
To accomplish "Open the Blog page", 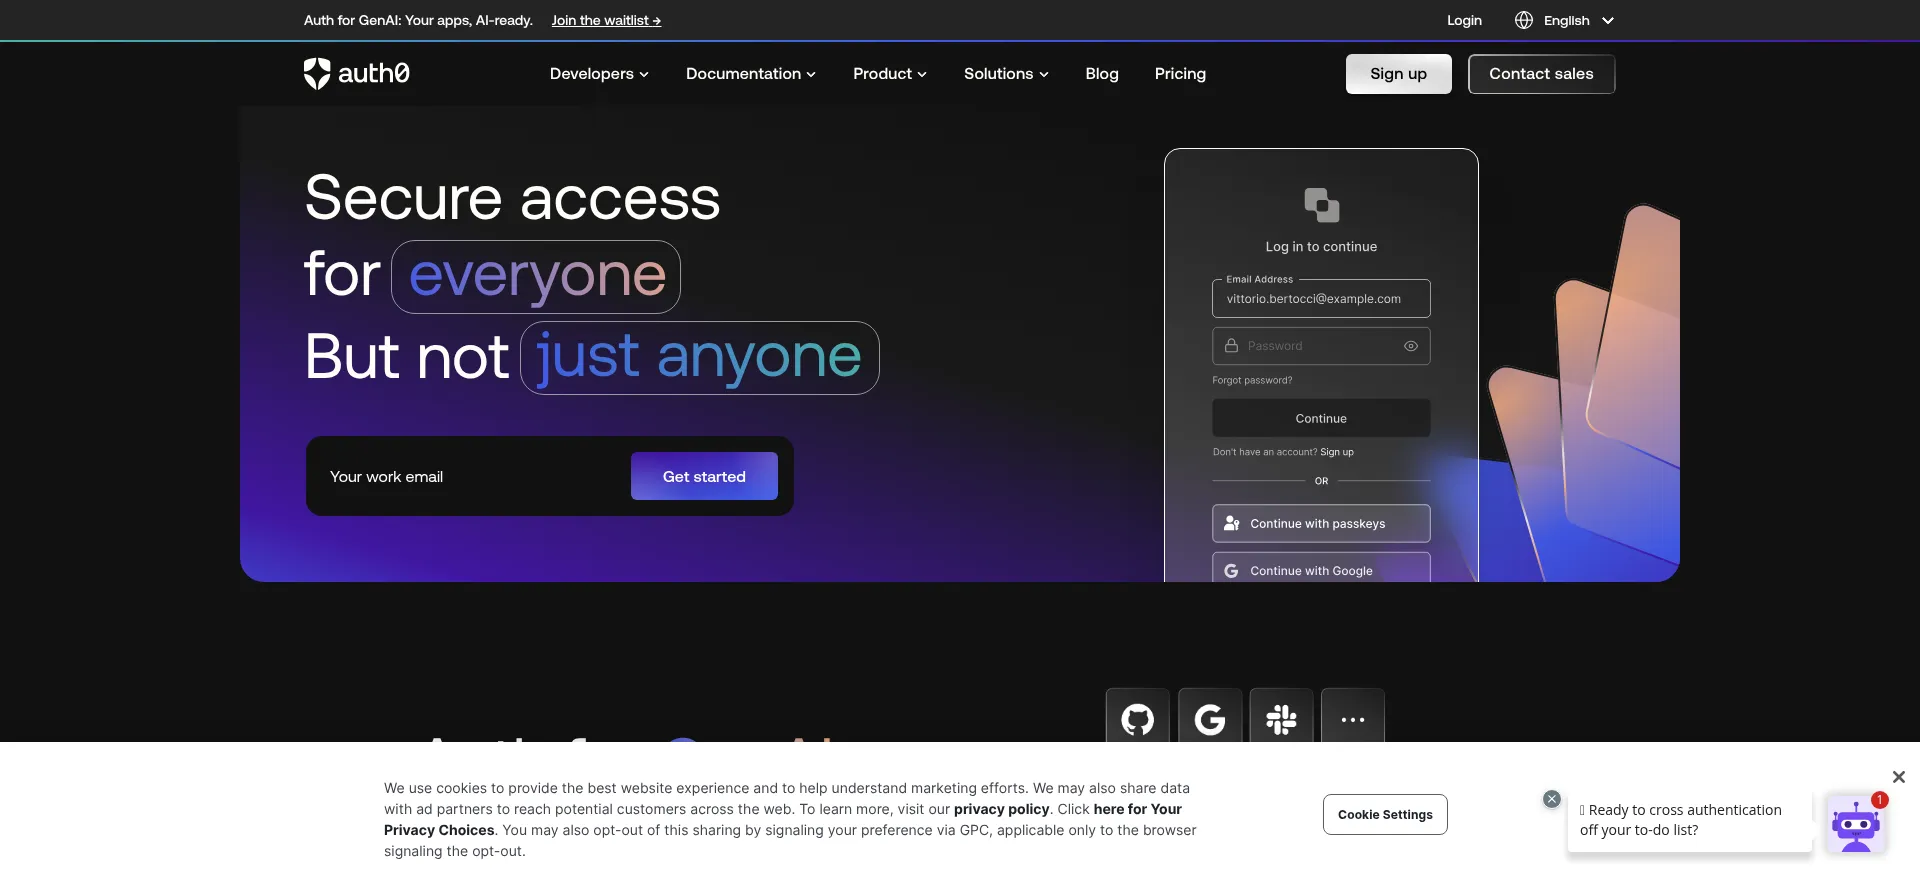I will 1102,74.
